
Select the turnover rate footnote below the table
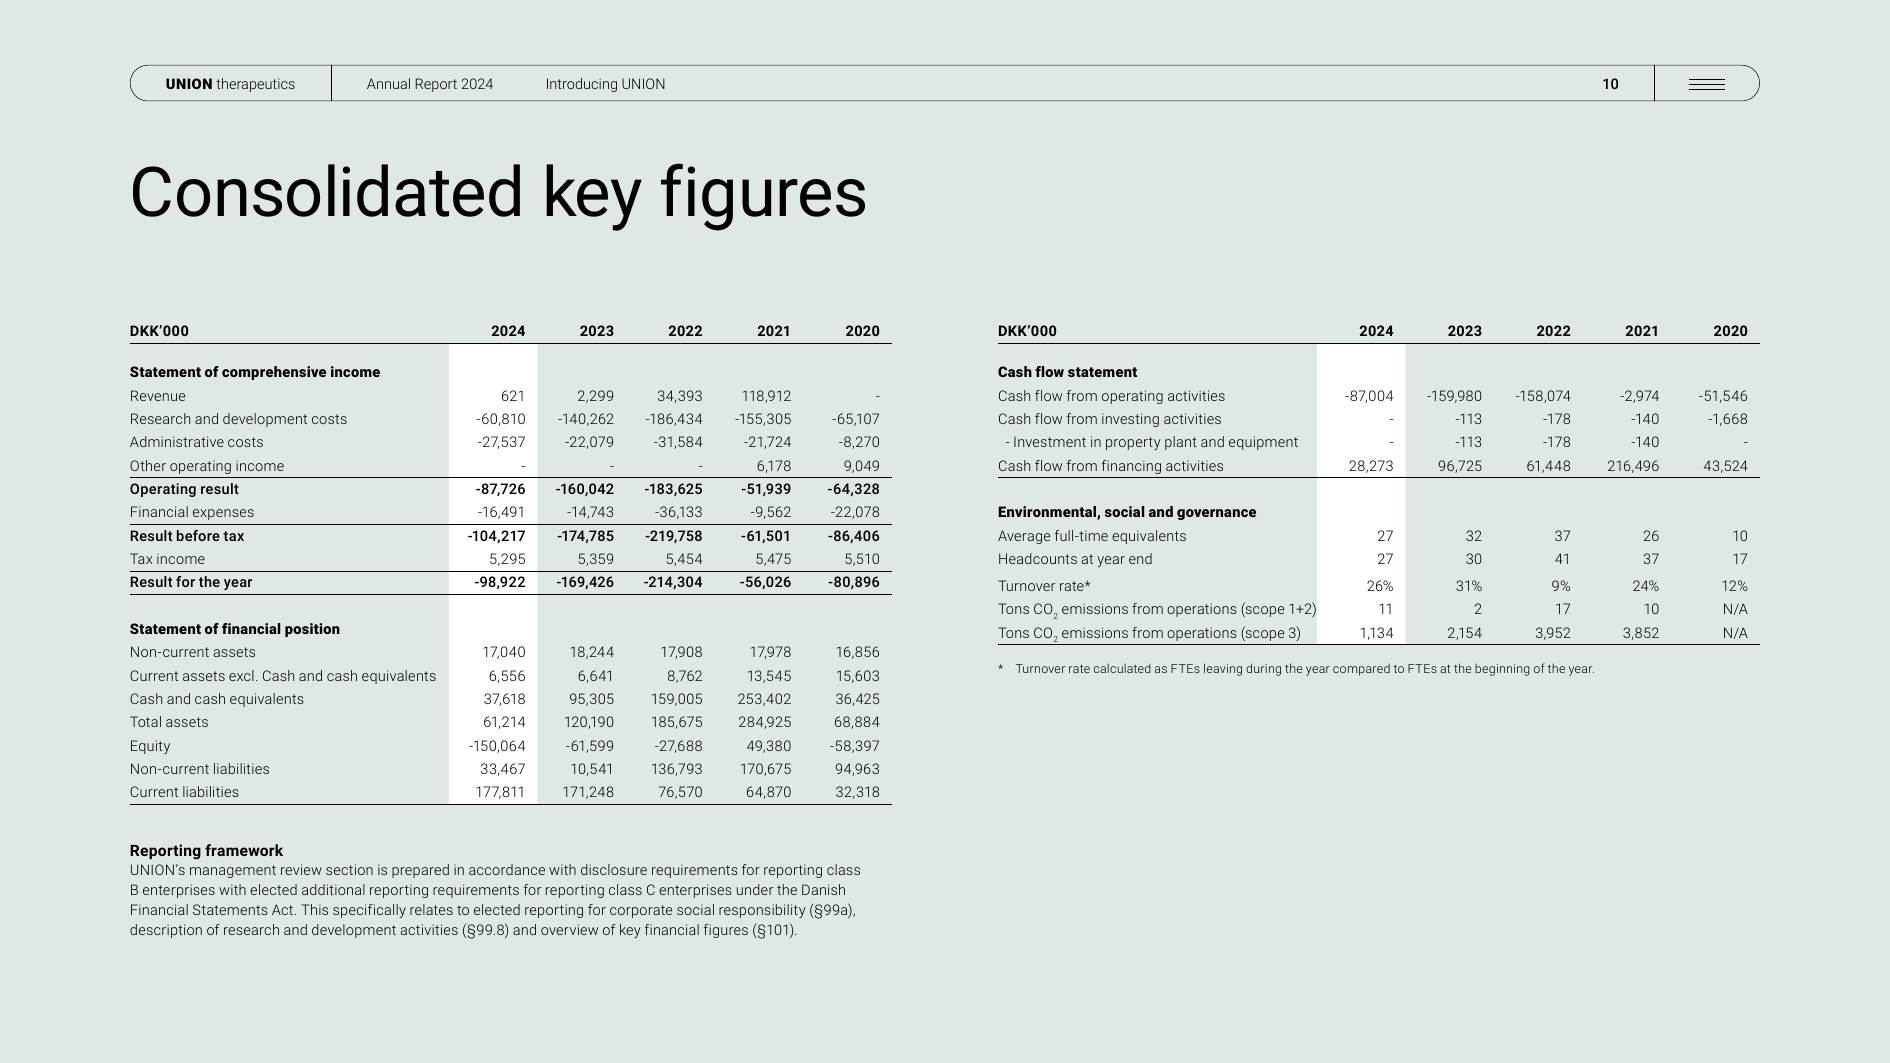pyautogui.click(x=1296, y=669)
